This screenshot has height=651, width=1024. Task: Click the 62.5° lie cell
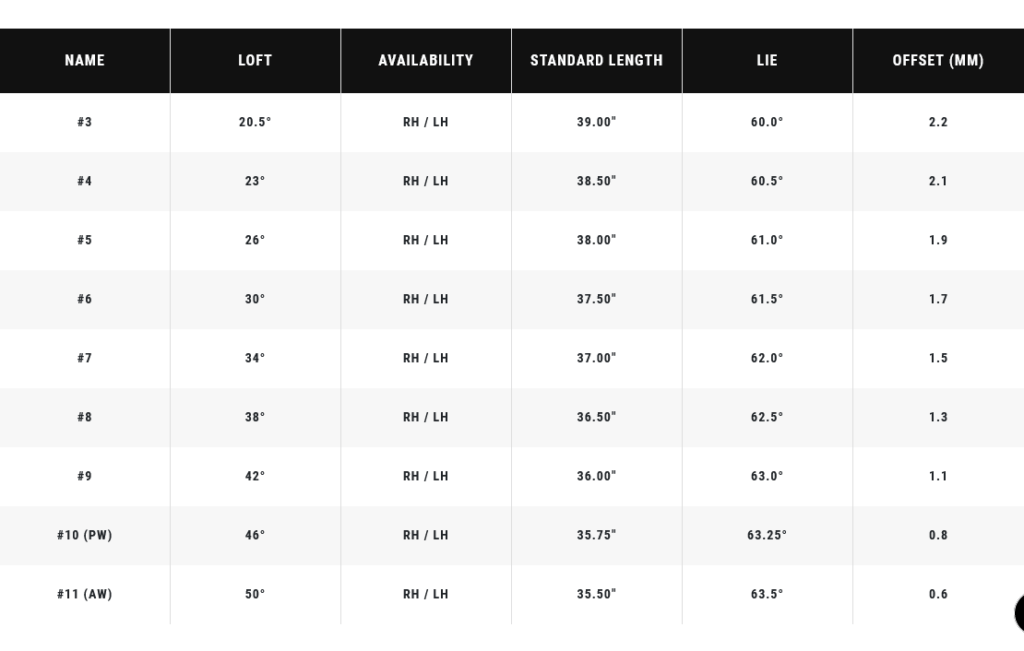click(767, 417)
